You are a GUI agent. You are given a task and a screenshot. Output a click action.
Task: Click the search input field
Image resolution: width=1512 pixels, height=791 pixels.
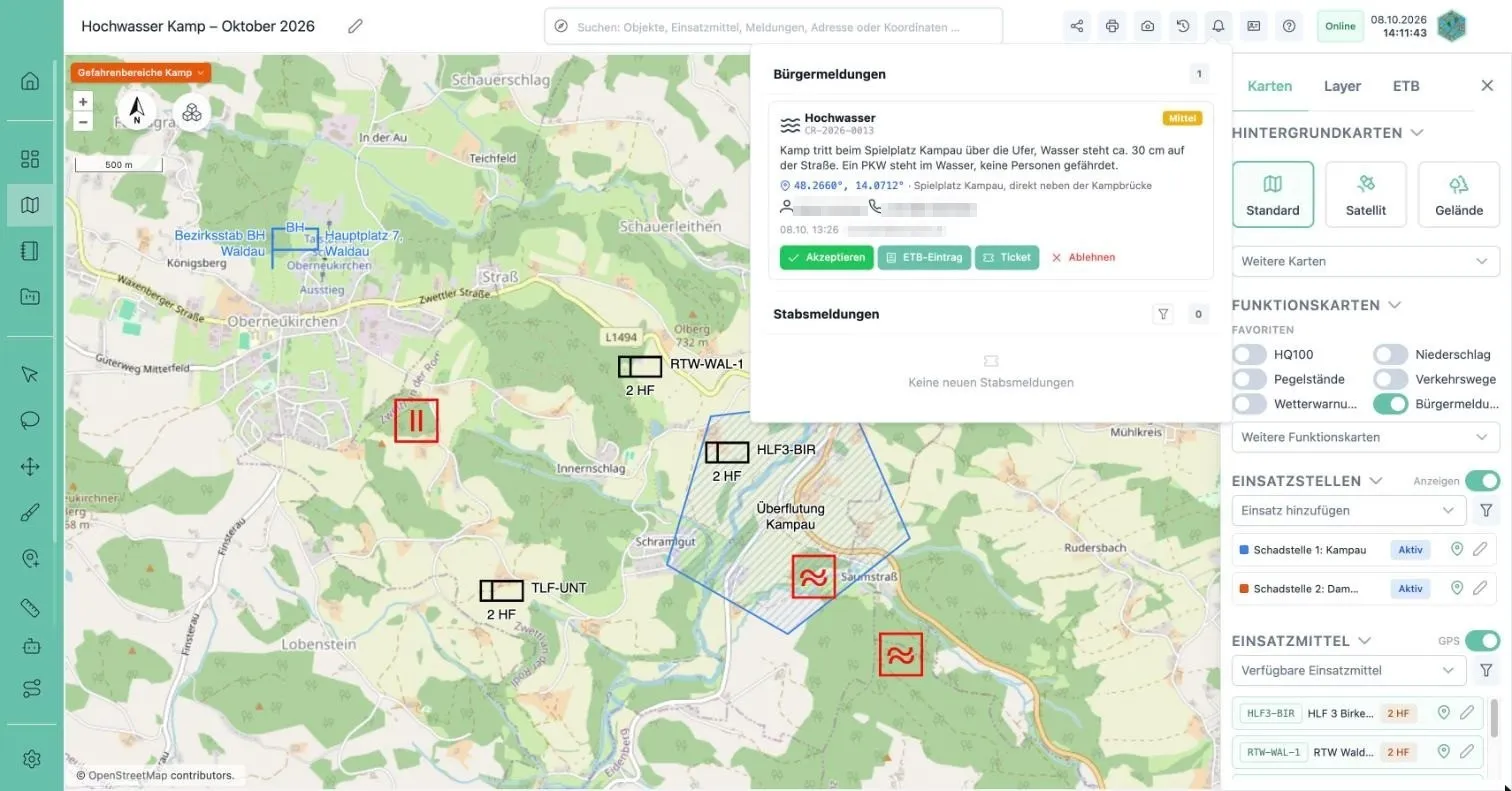774,27
